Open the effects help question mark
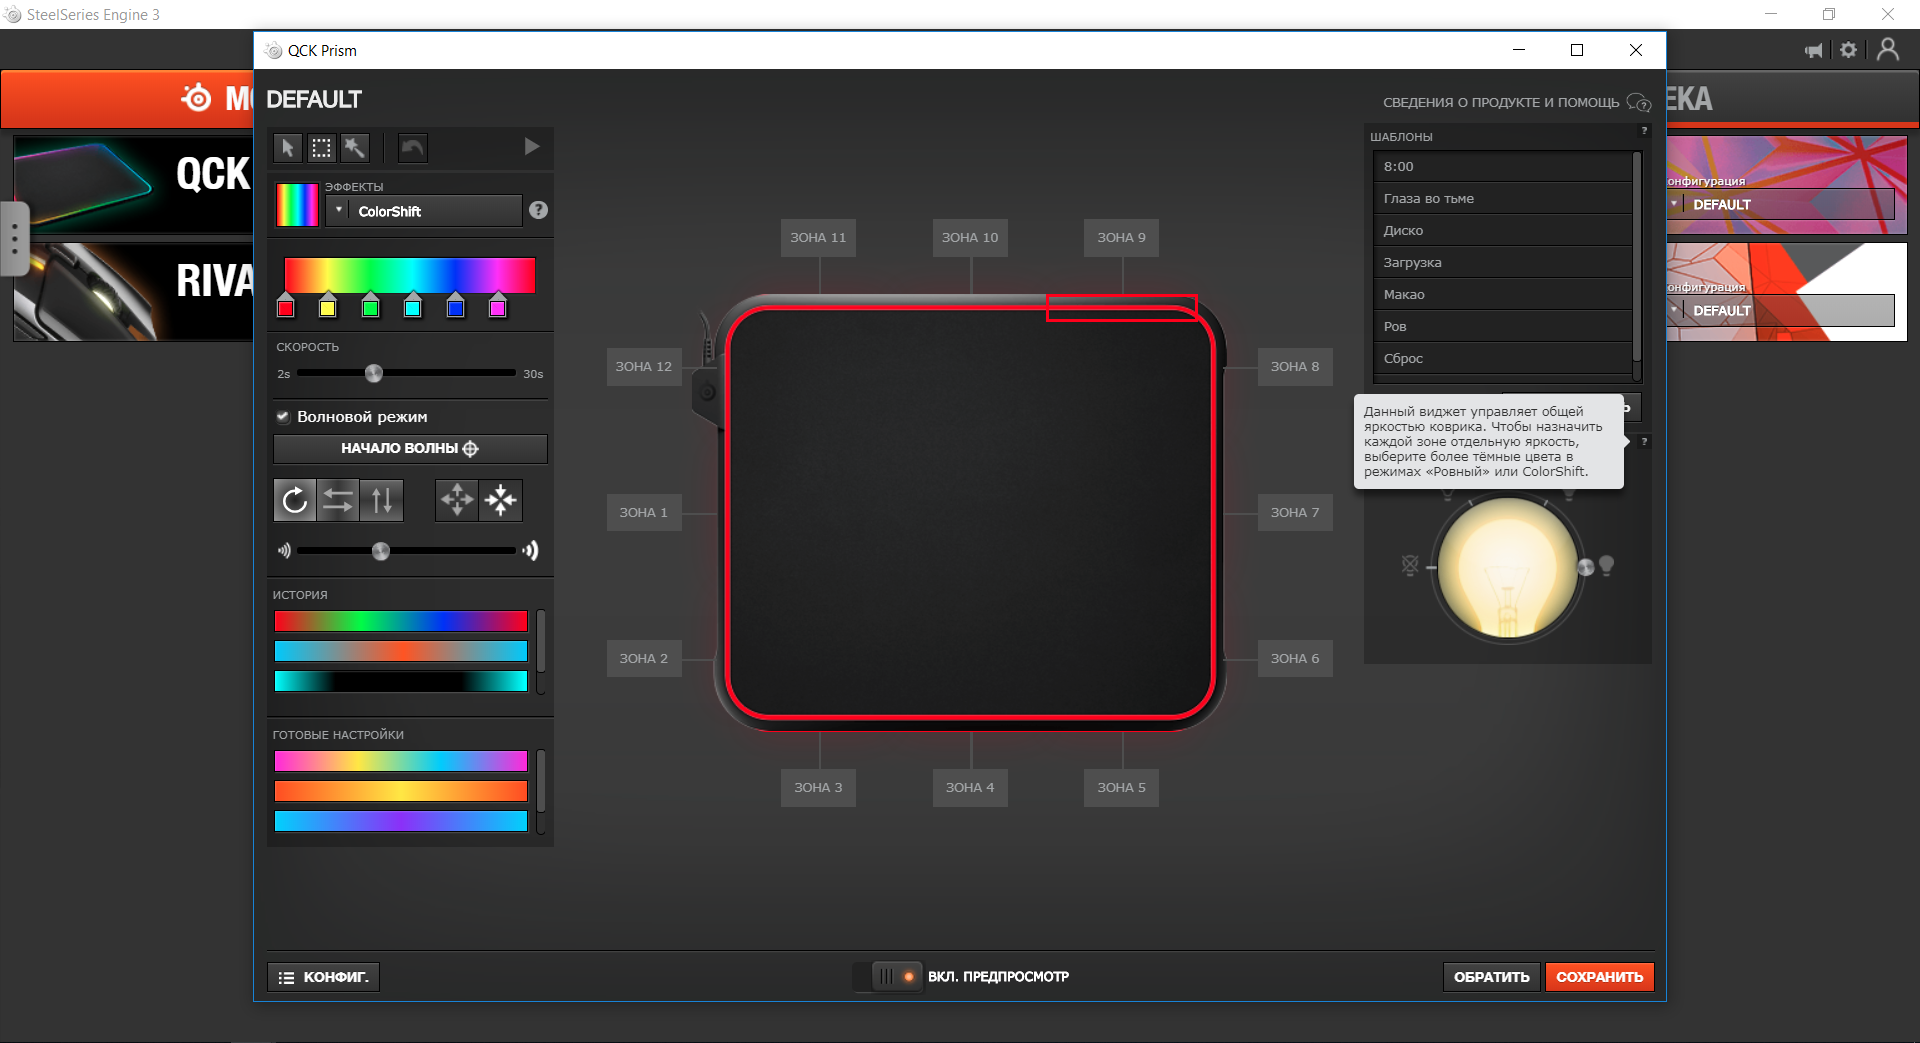Image resolution: width=1920 pixels, height=1043 pixels. click(538, 210)
